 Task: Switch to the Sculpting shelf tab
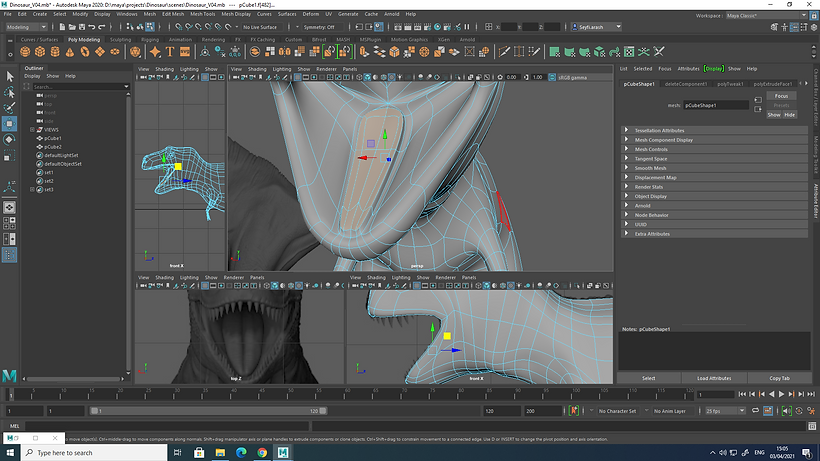point(120,39)
